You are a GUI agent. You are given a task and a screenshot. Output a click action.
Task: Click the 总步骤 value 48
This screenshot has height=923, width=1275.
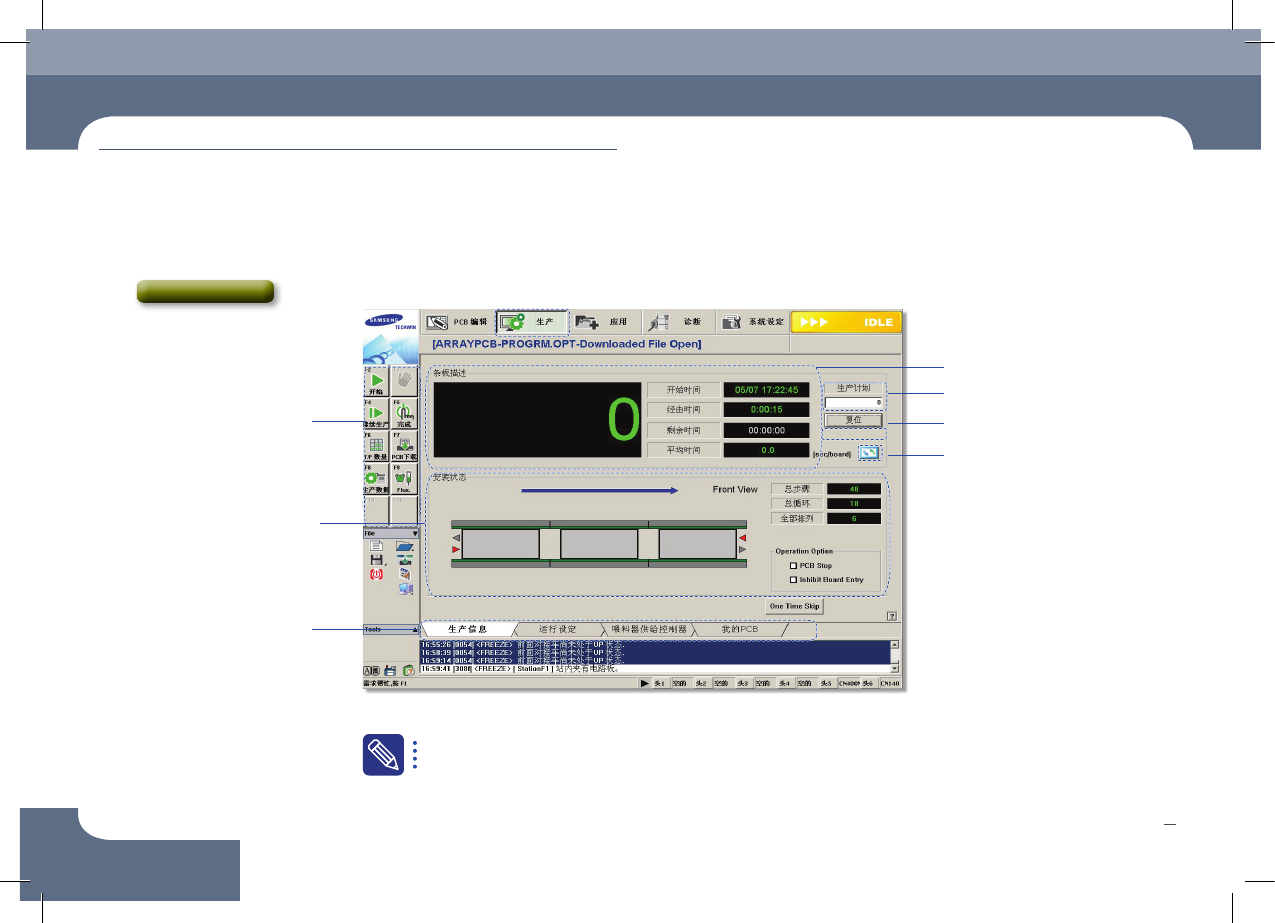click(854, 489)
